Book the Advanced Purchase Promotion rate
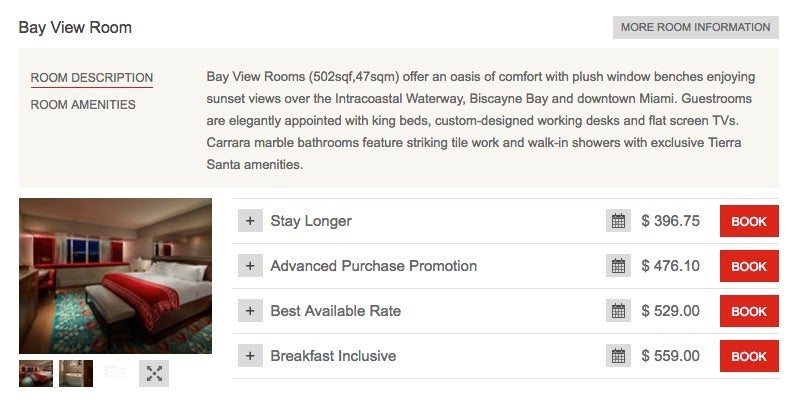This screenshot has height=403, width=799. pos(749,266)
